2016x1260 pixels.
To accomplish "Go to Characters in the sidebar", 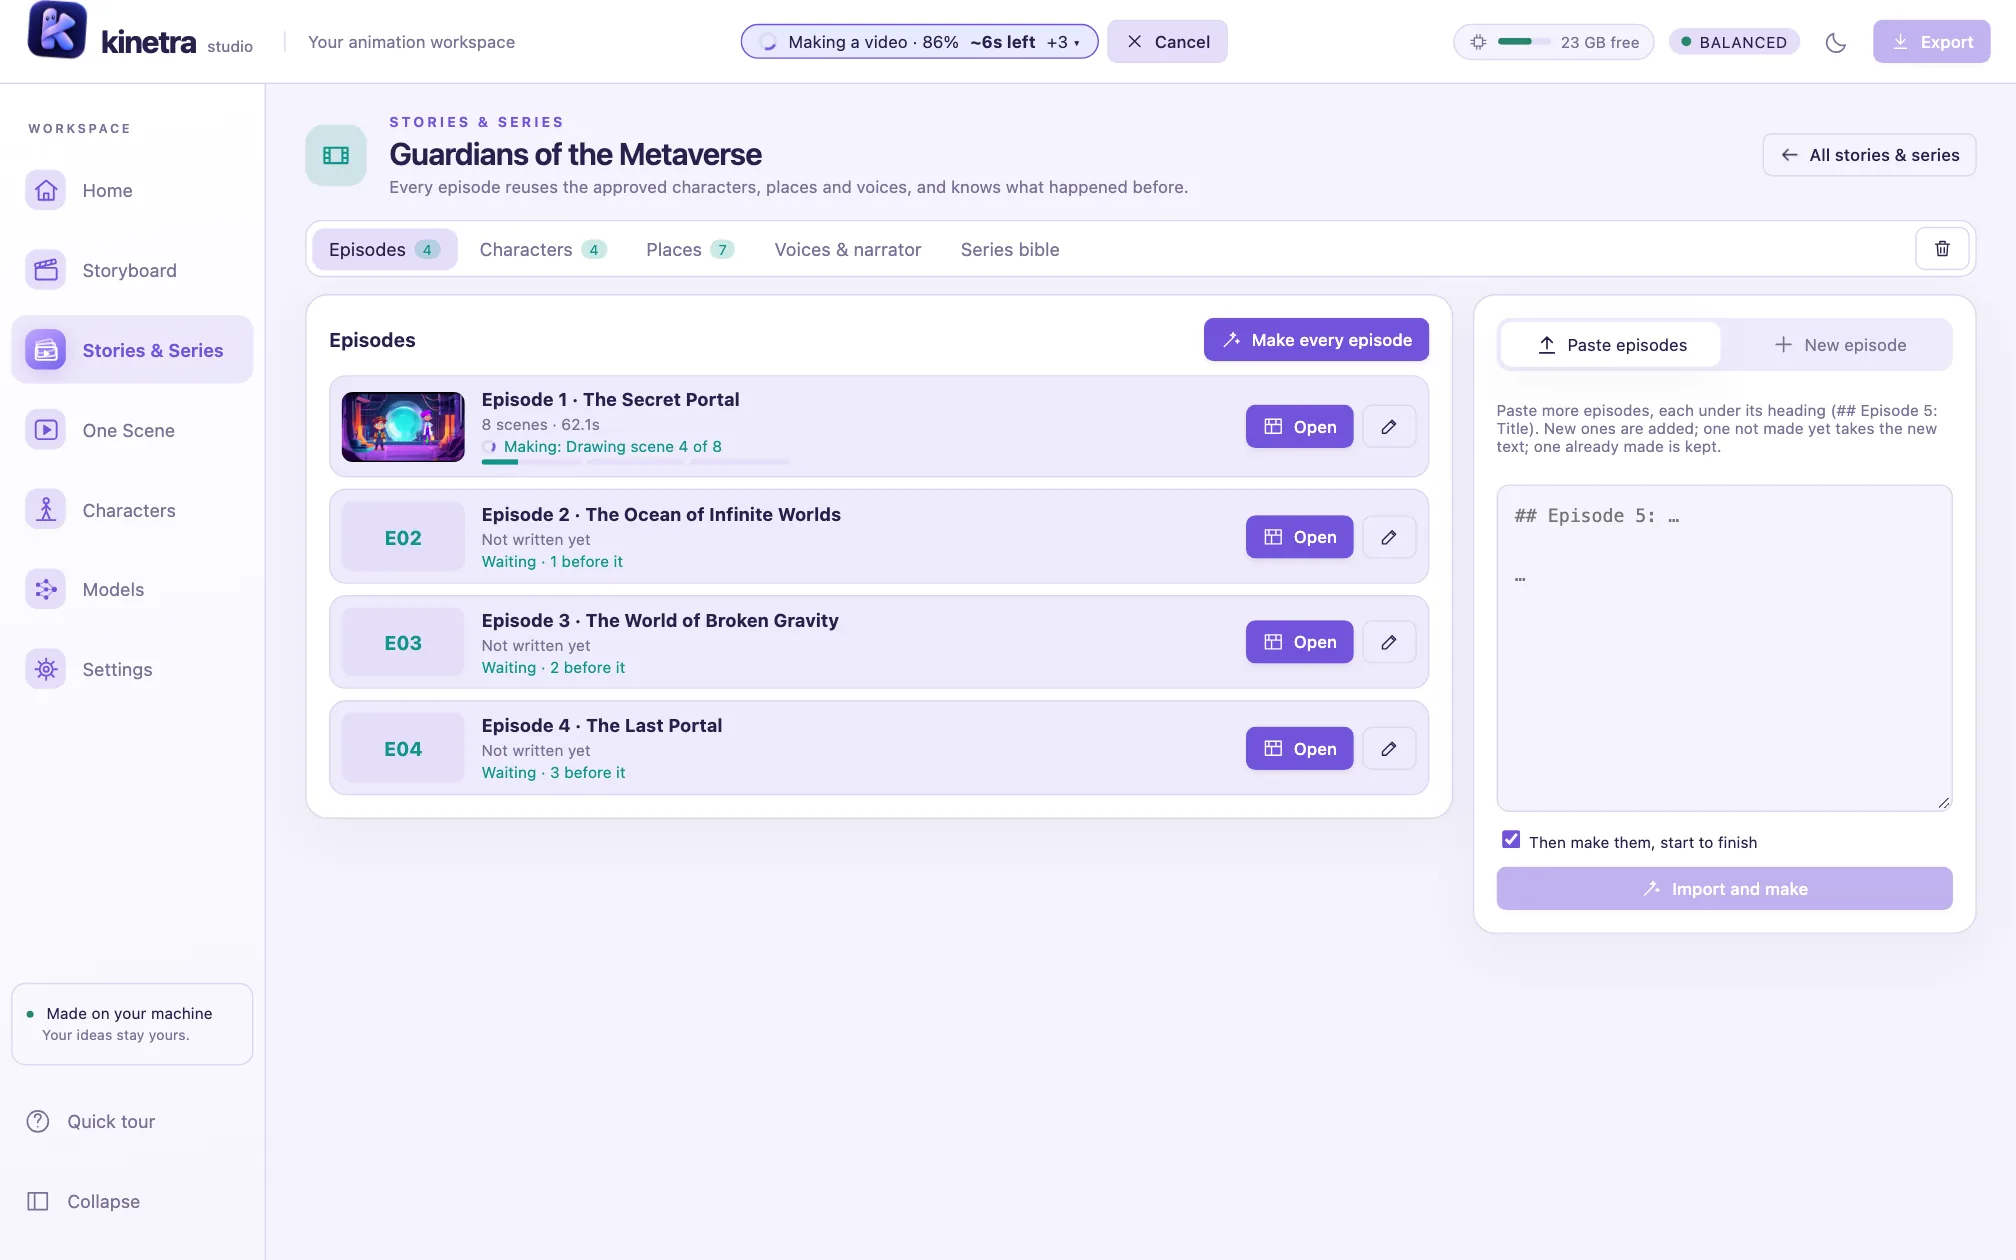I will click(x=132, y=510).
